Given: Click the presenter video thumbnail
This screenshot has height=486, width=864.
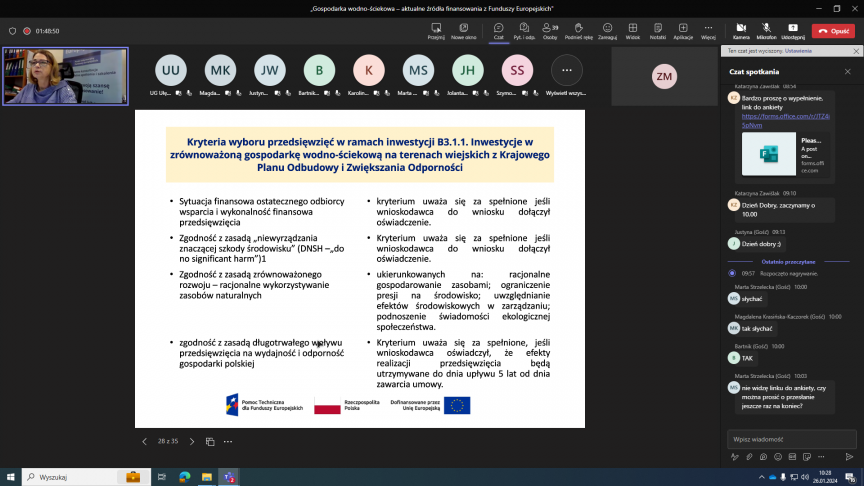Looking at the screenshot, I should [66, 76].
